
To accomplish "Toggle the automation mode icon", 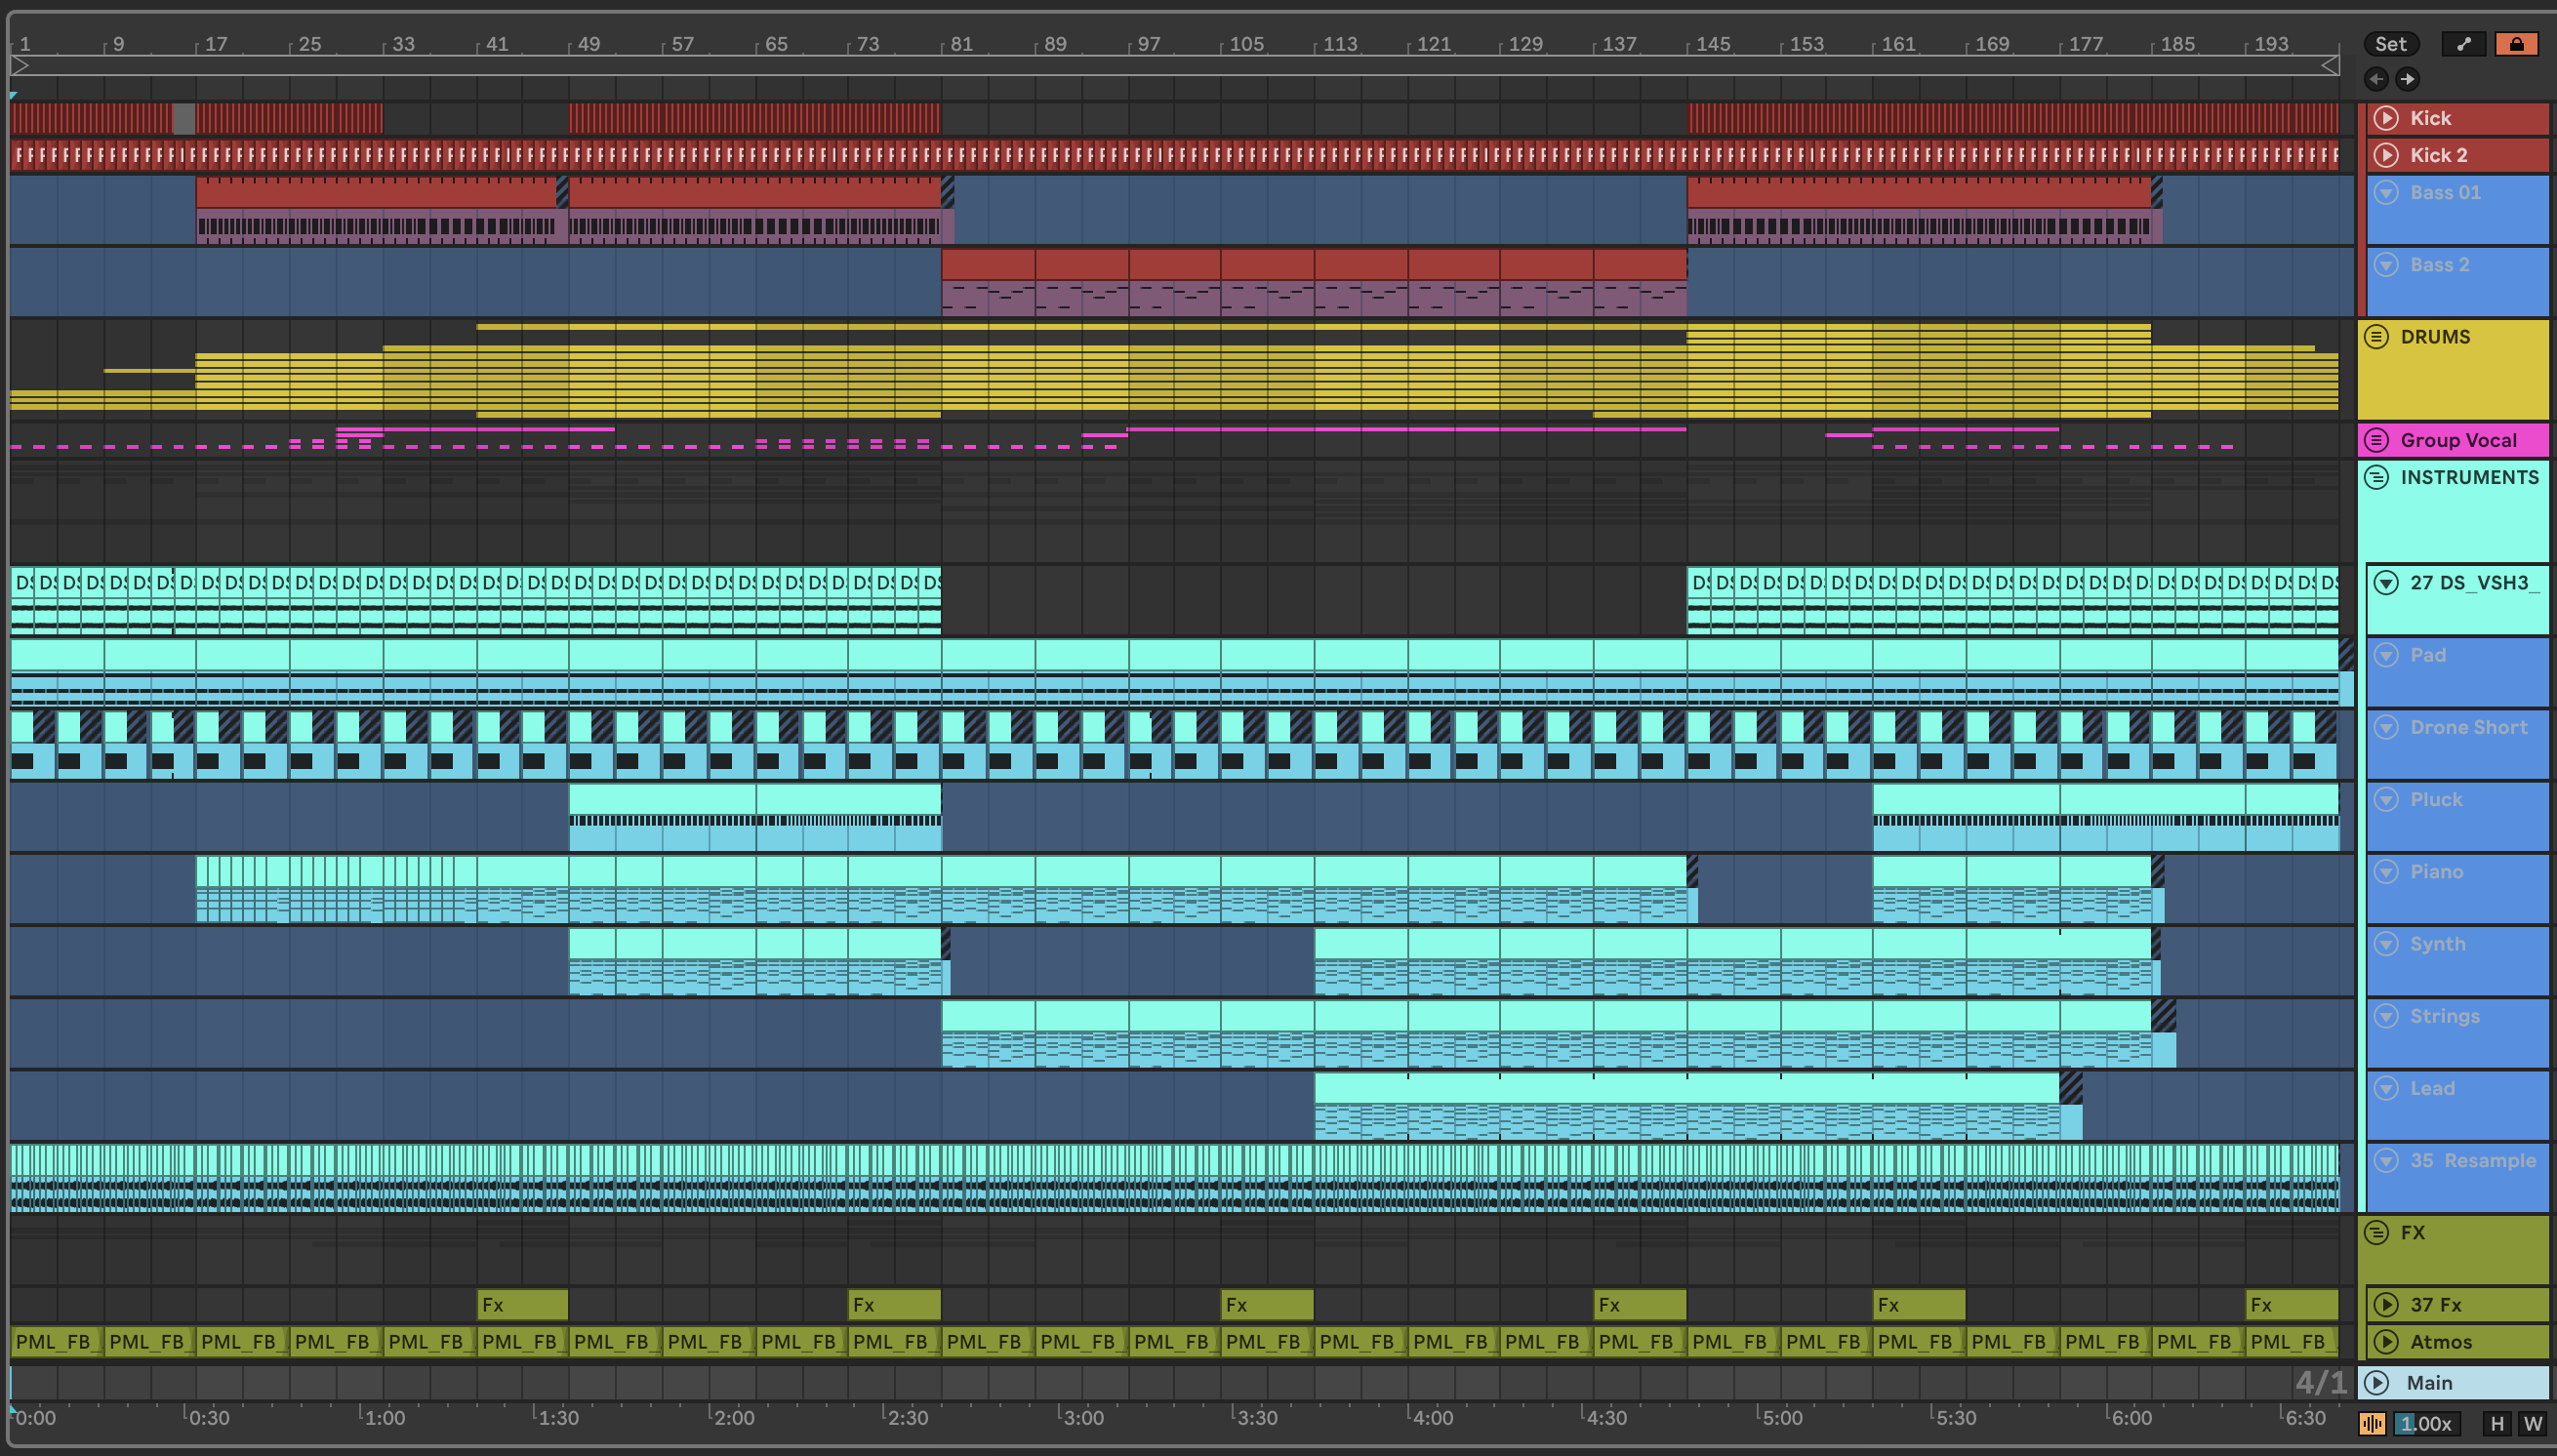I will click(2463, 44).
